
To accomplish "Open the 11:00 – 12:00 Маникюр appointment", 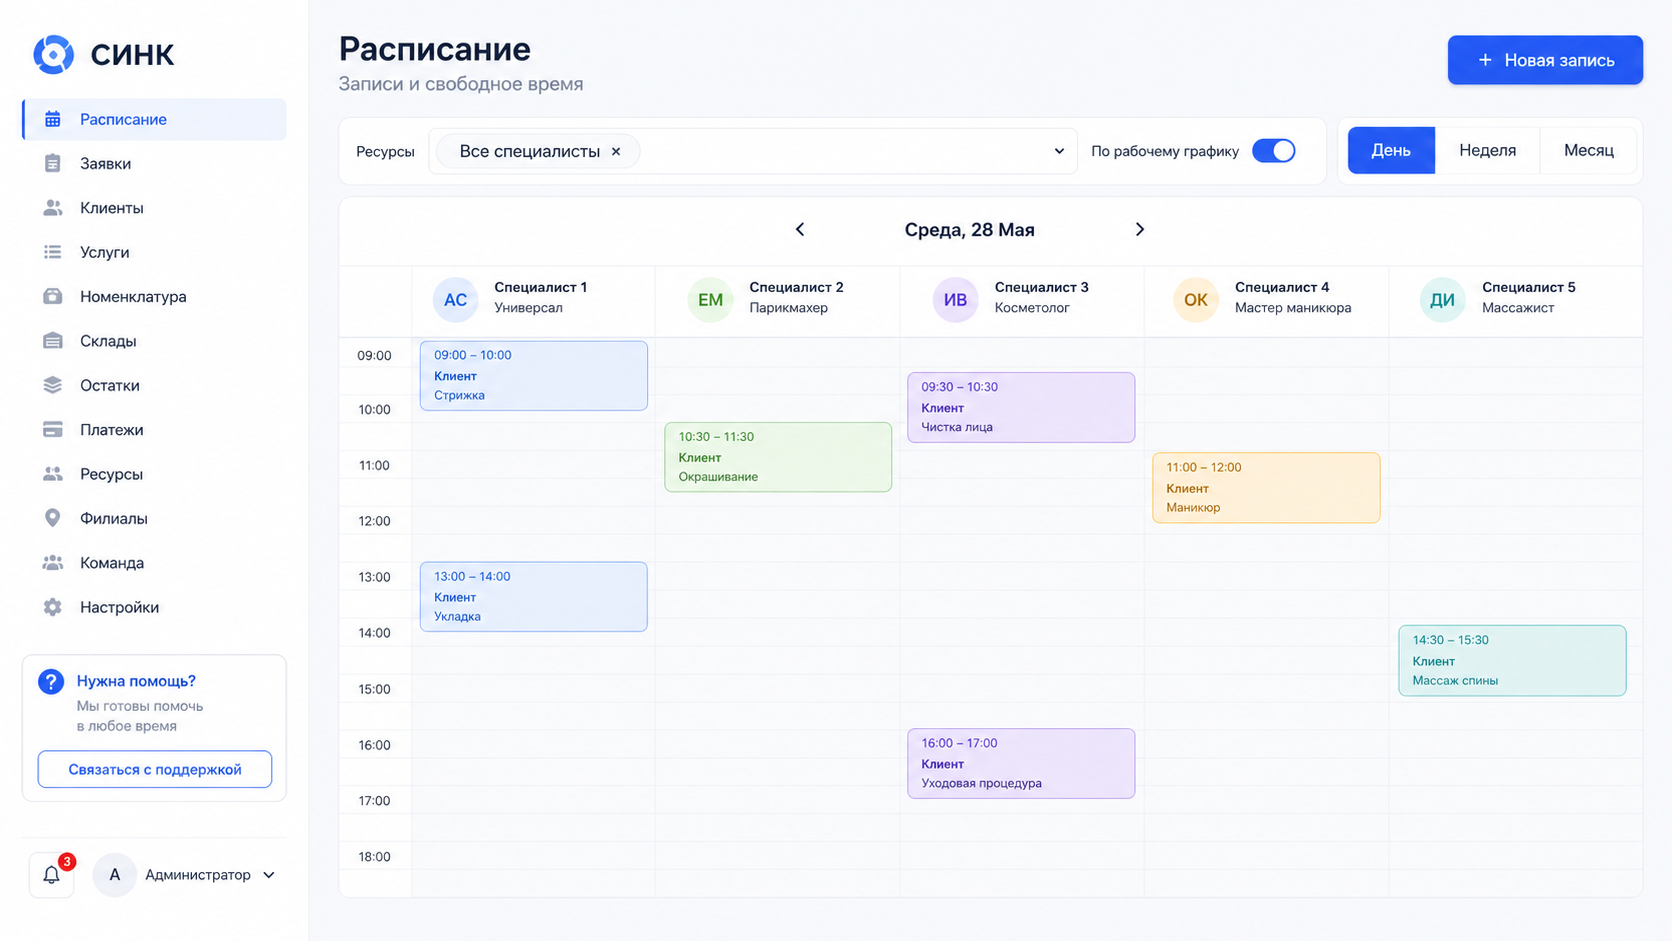I will coord(1266,488).
